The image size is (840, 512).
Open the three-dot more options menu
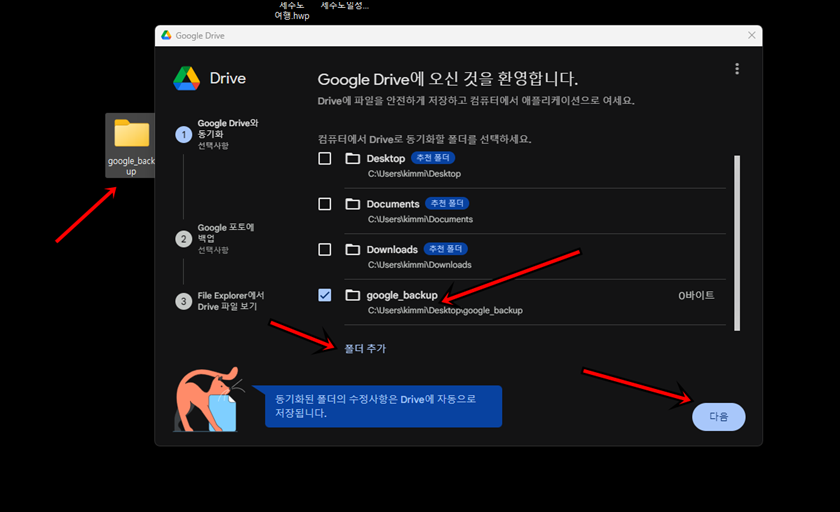[737, 69]
